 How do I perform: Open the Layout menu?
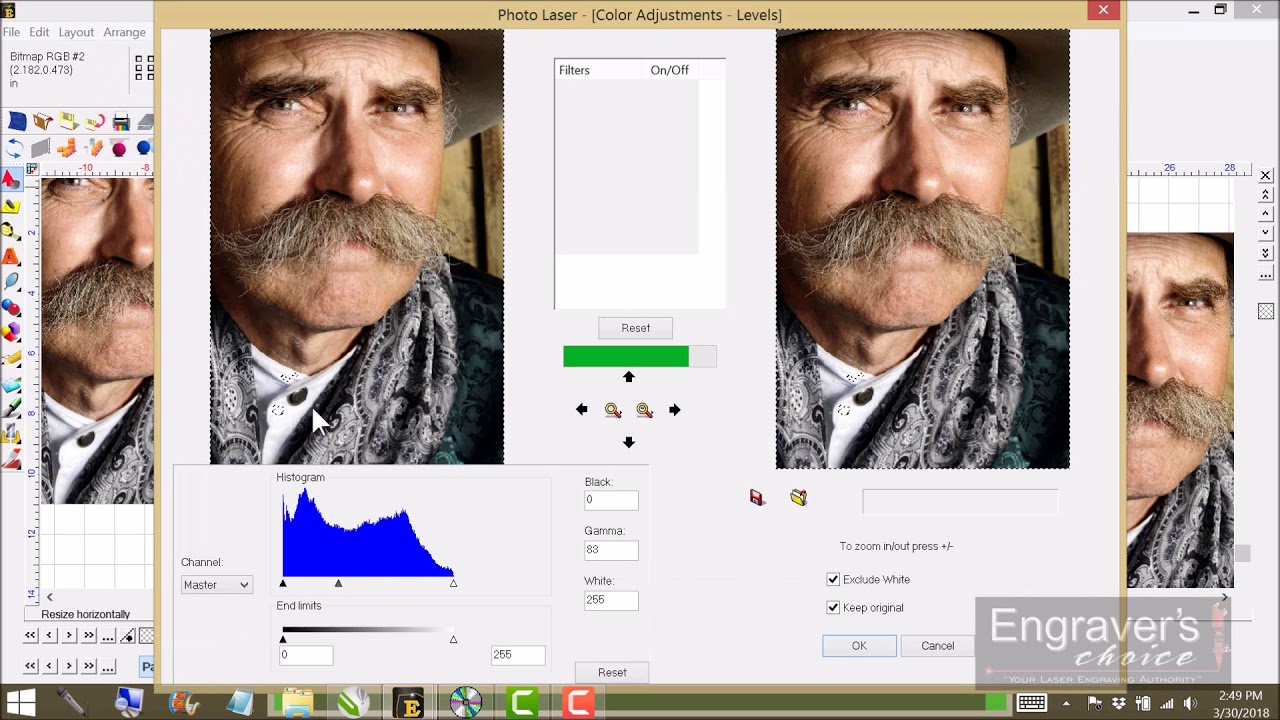pos(76,32)
